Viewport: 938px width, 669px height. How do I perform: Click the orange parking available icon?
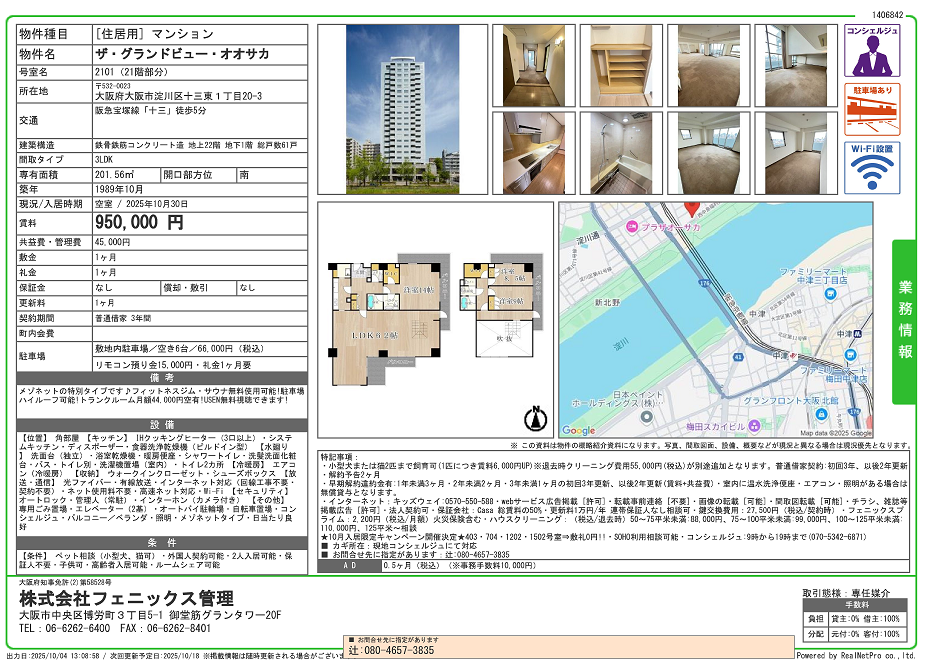pyautogui.click(x=872, y=108)
